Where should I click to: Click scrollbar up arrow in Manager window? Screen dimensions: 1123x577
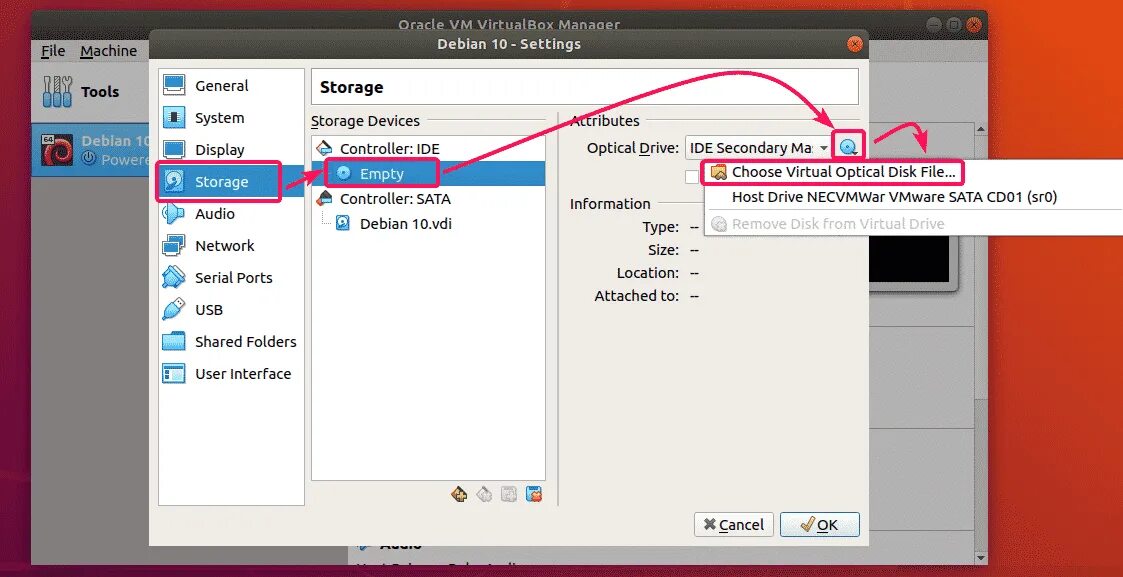tap(980, 129)
